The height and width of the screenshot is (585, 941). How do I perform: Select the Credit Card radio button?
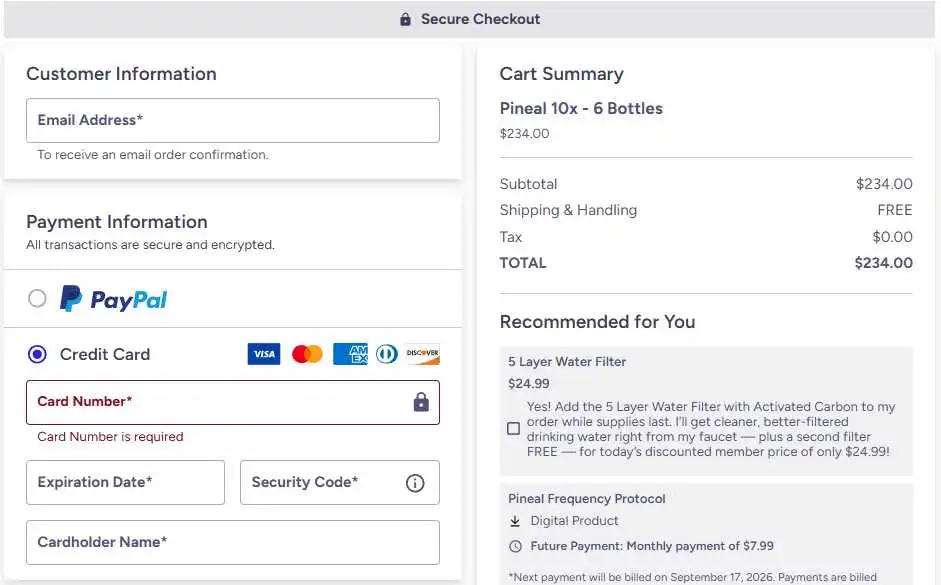37,355
